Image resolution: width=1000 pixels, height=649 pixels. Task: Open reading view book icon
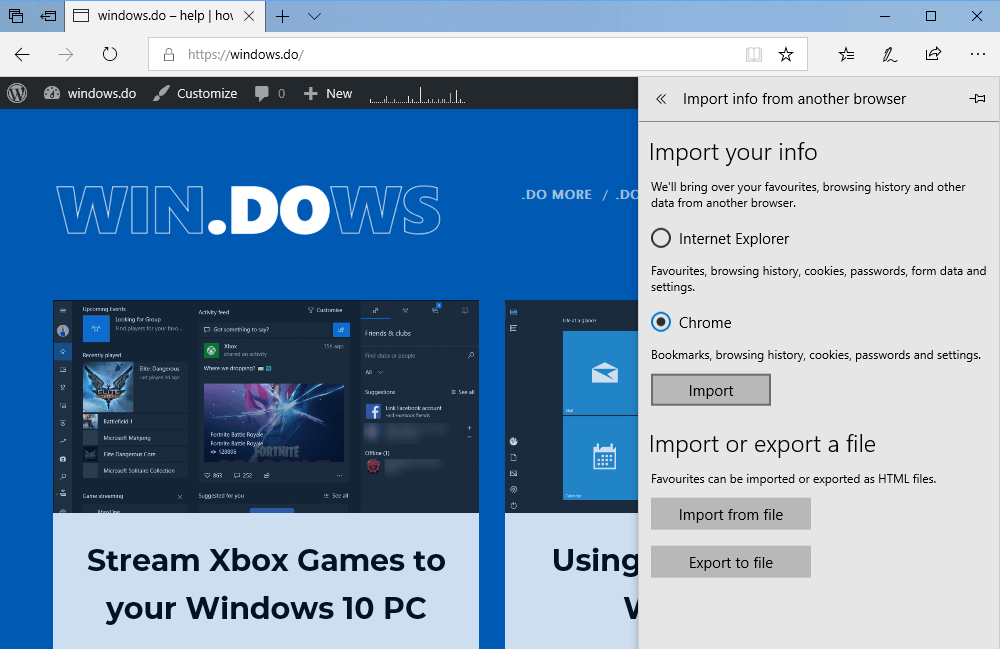click(x=754, y=55)
